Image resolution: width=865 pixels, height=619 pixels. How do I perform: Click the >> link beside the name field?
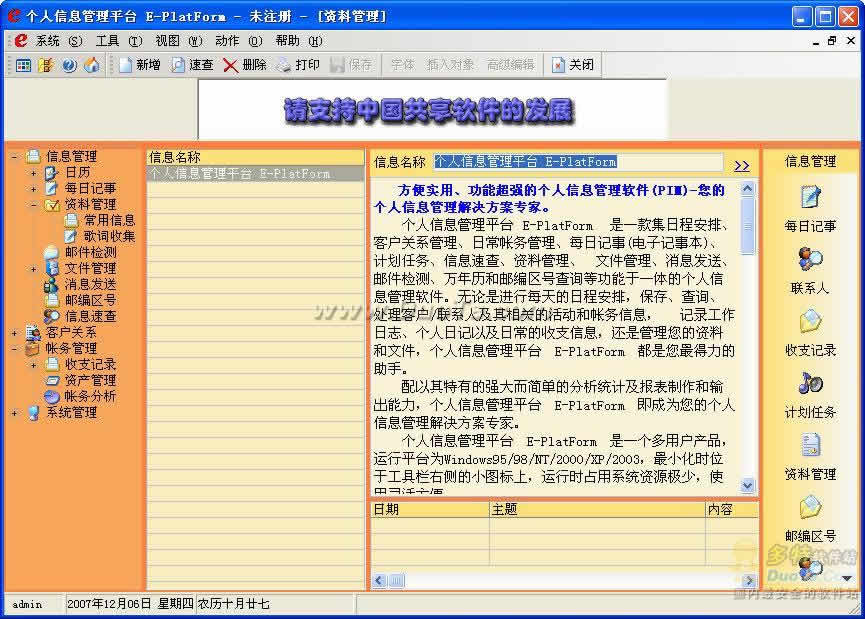(741, 165)
